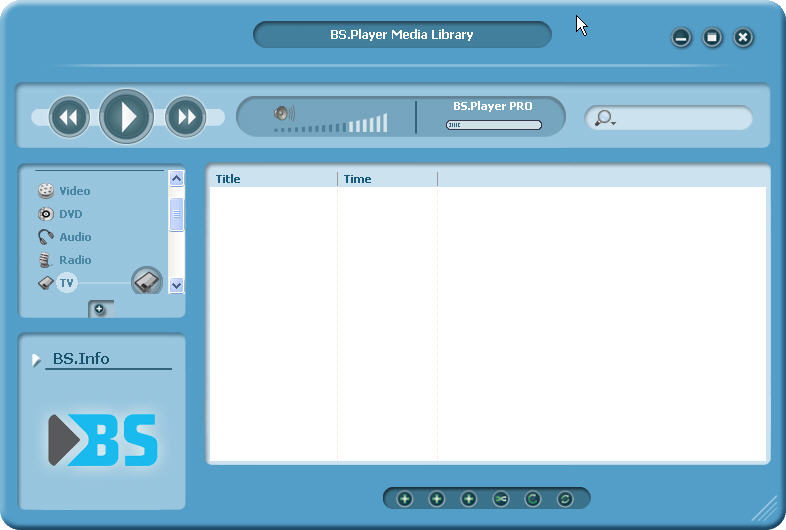This screenshot has height=530, width=786.
Task: Mute audio via the speaker icon
Action: [284, 113]
